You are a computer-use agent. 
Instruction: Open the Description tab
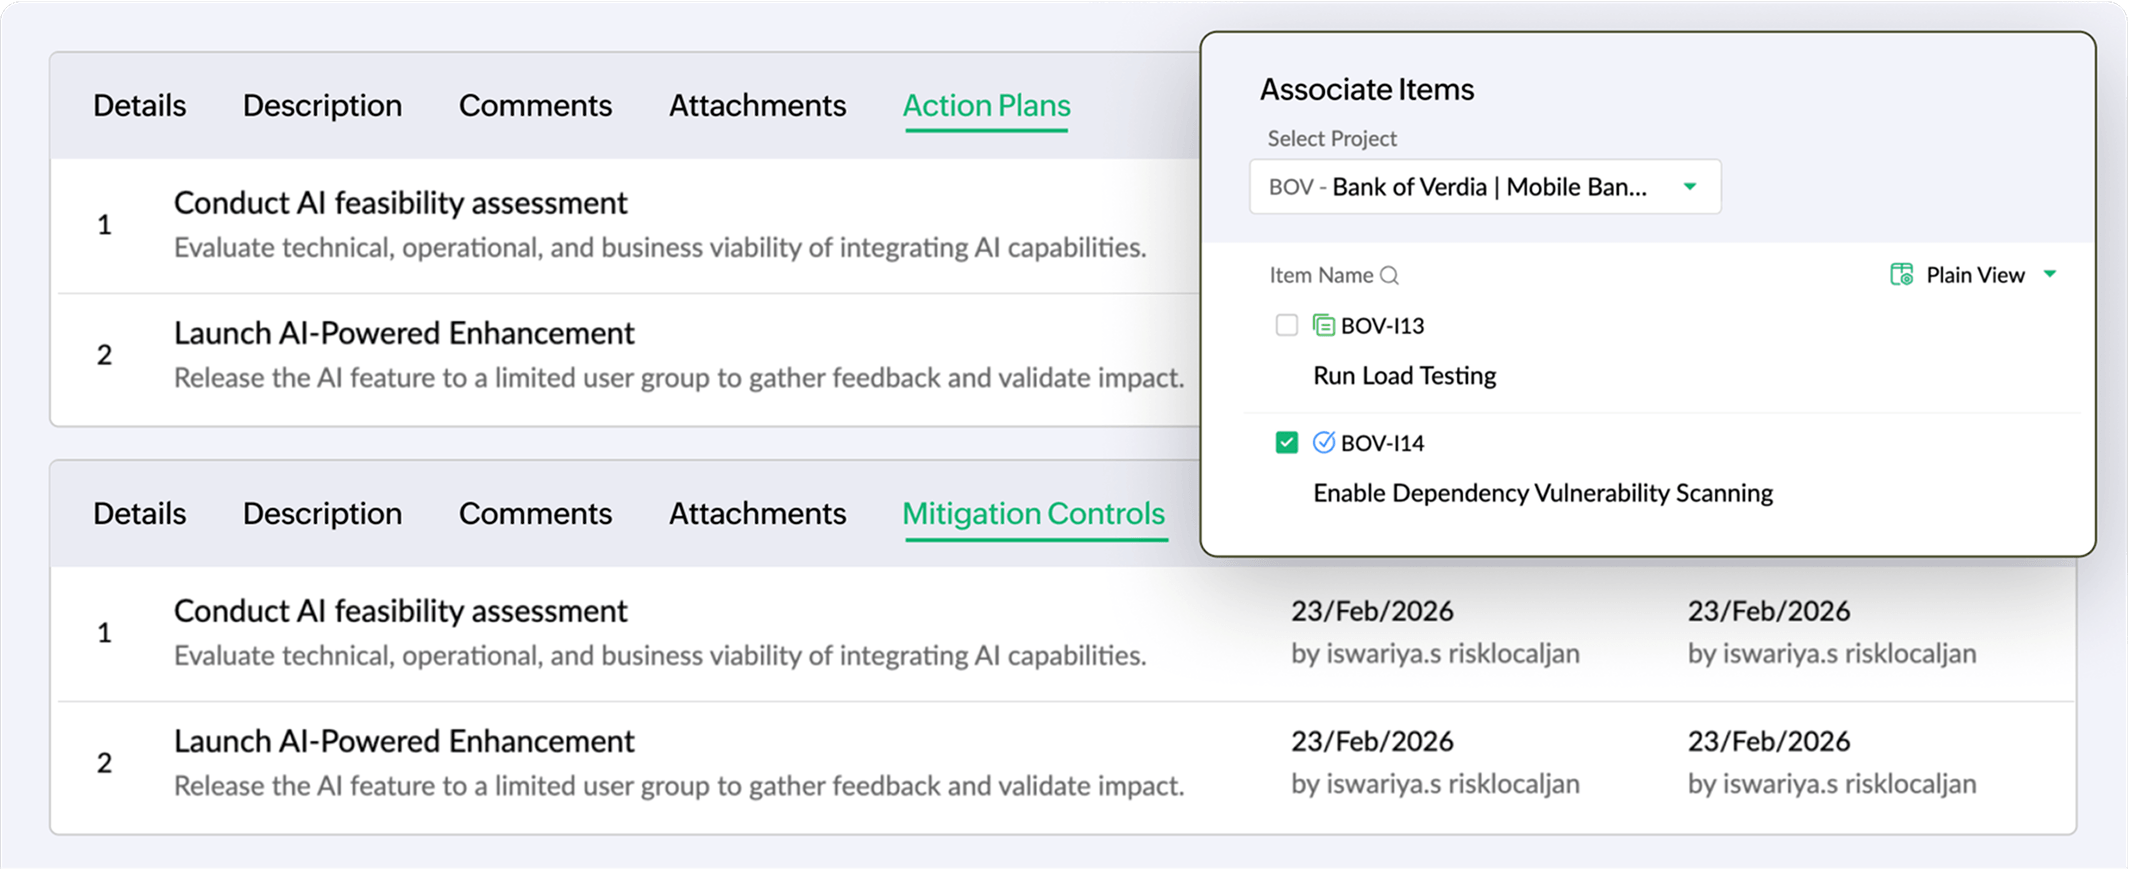coord(322,105)
